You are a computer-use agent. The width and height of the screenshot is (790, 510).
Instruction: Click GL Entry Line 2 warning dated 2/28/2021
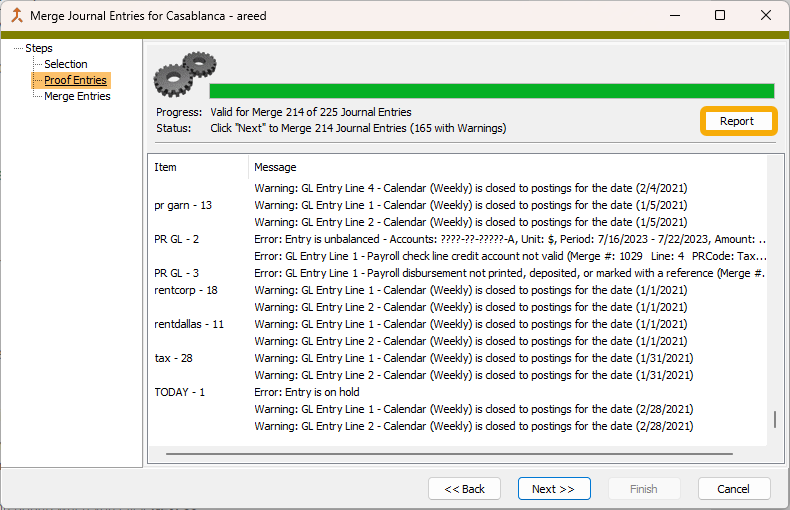click(474, 426)
